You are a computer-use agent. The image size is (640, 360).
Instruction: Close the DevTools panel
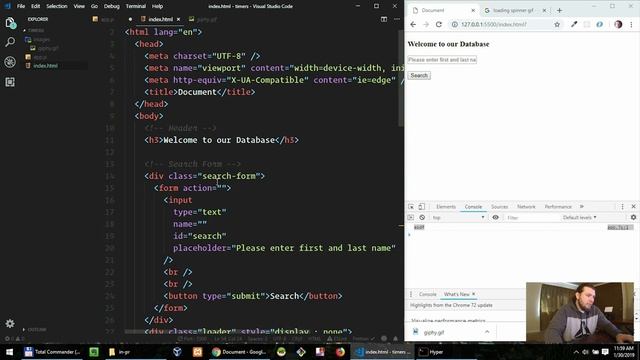(633, 207)
